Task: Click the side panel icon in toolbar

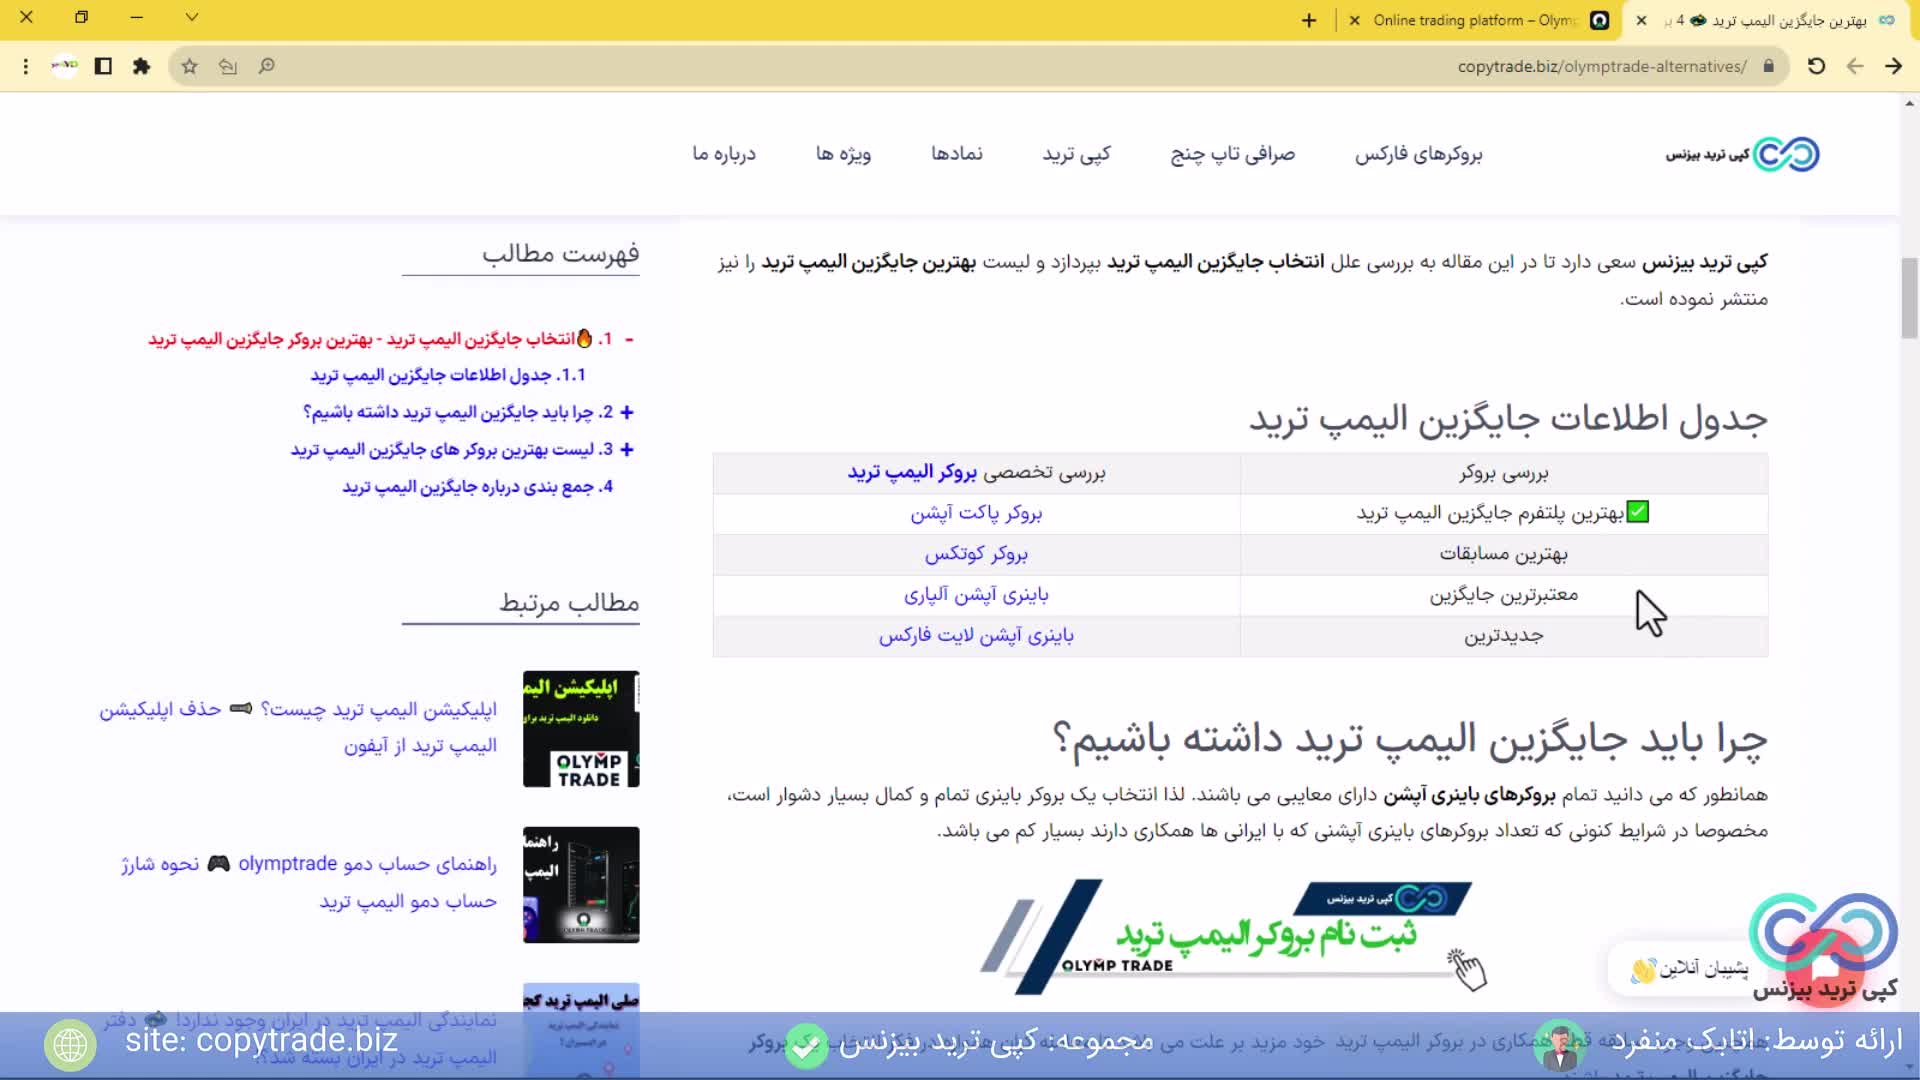Action: pyautogui.click(x=103, y=66)
